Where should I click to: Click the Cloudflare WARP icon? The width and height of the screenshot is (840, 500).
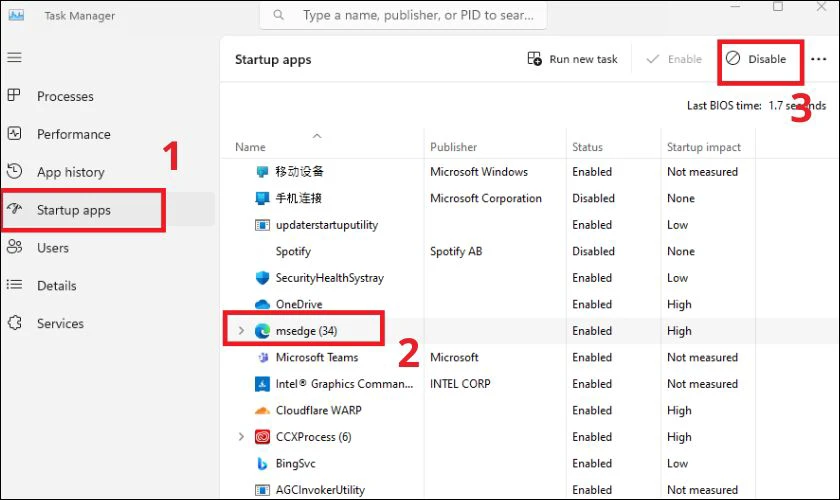(x=262, y=411)
